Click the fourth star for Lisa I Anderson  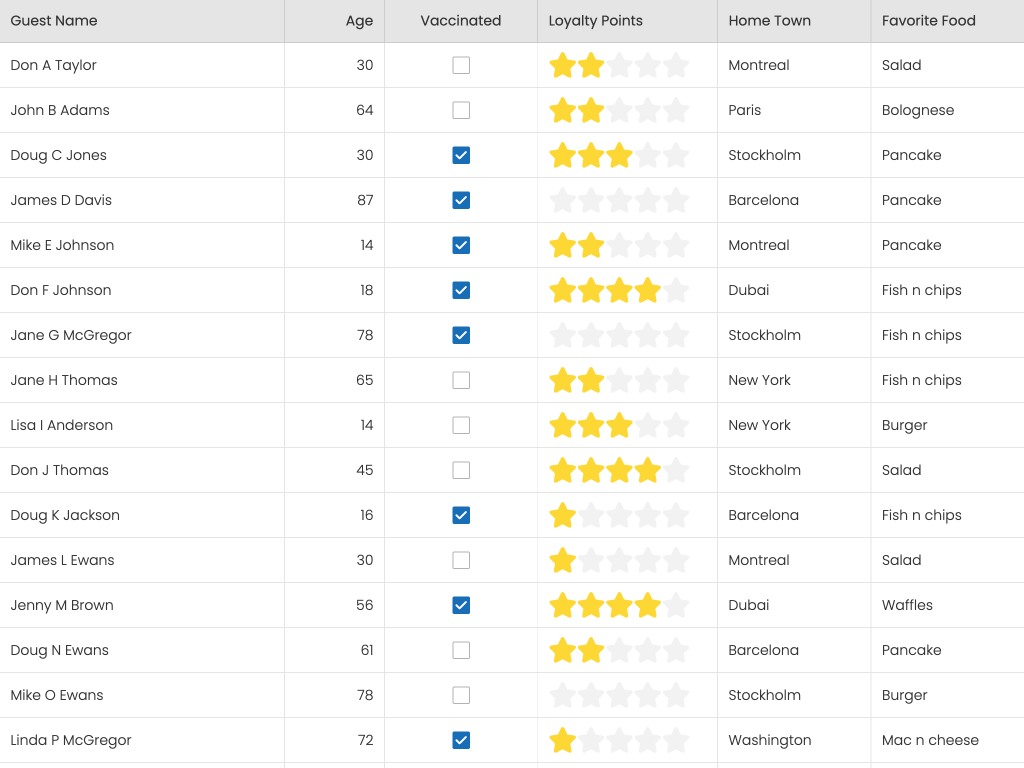tap(648, 426)
